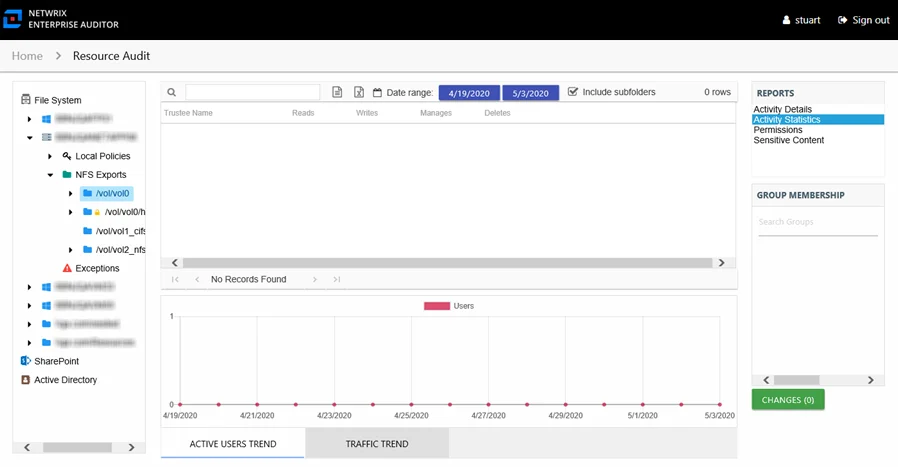Go to previous page of results
898x467 pixels.
click(x=197, y=279)
